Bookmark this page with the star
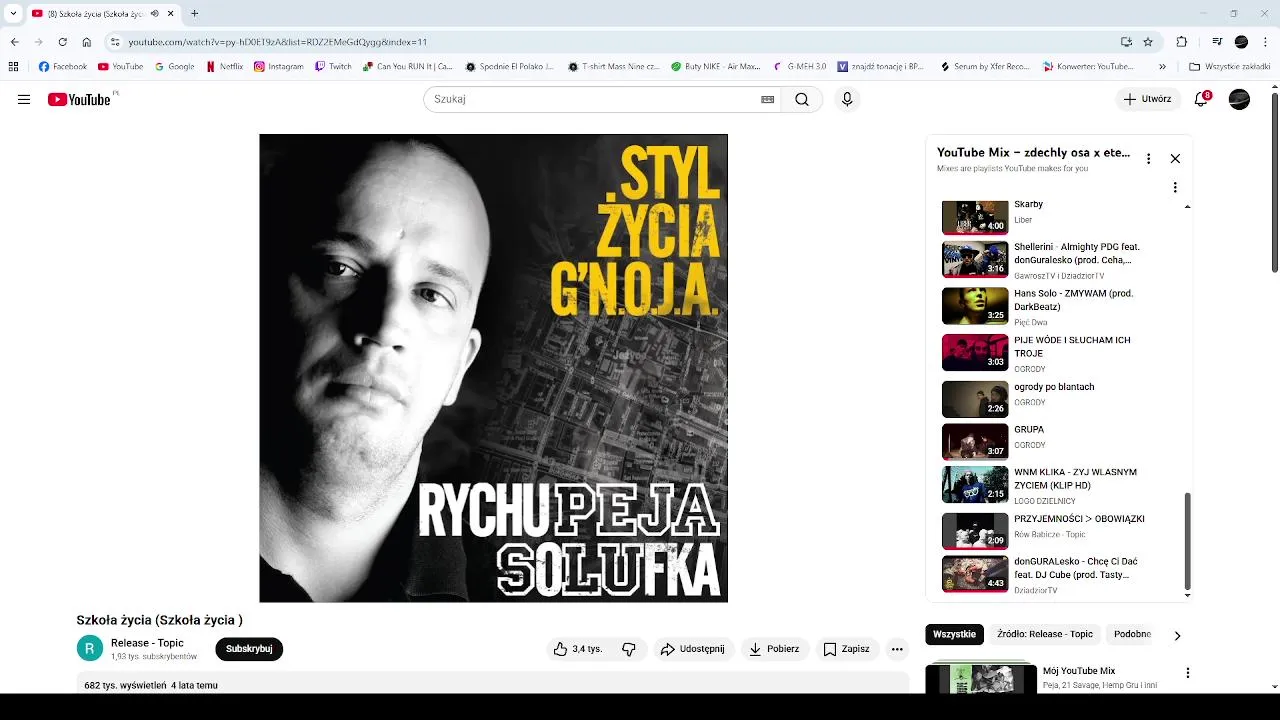 [x=1148, y=42]
